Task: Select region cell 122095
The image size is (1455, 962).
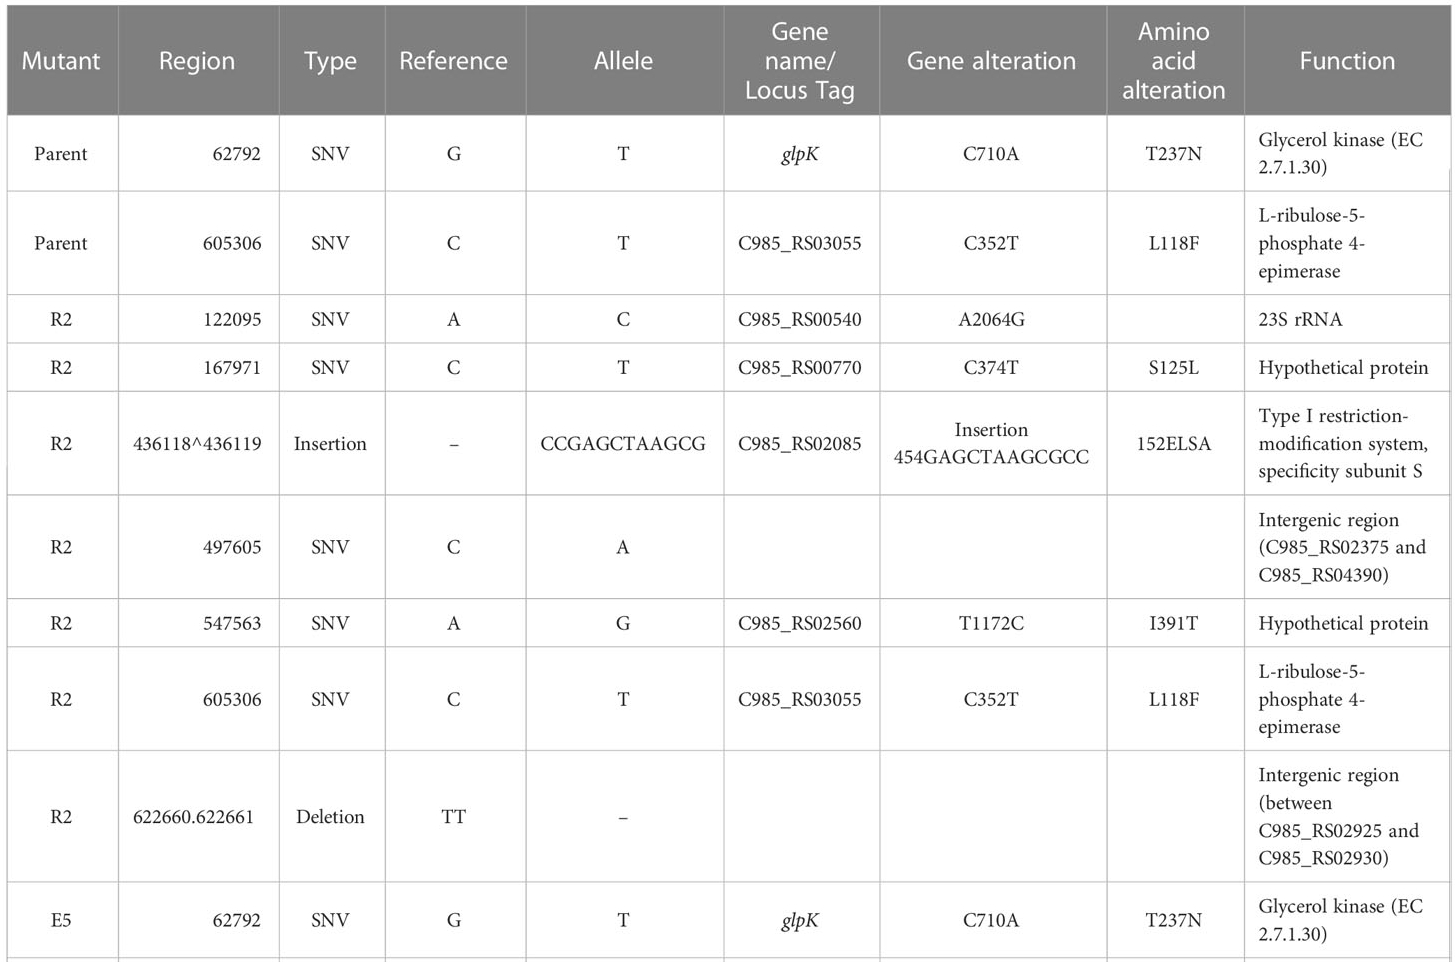Action: click(231, 319)
